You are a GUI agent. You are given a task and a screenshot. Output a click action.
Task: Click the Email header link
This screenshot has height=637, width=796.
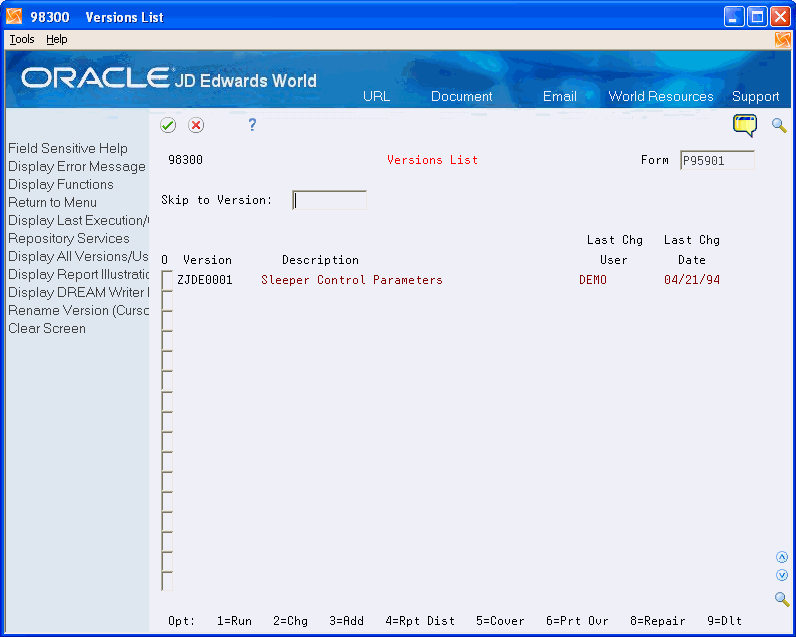coord(559,96)
